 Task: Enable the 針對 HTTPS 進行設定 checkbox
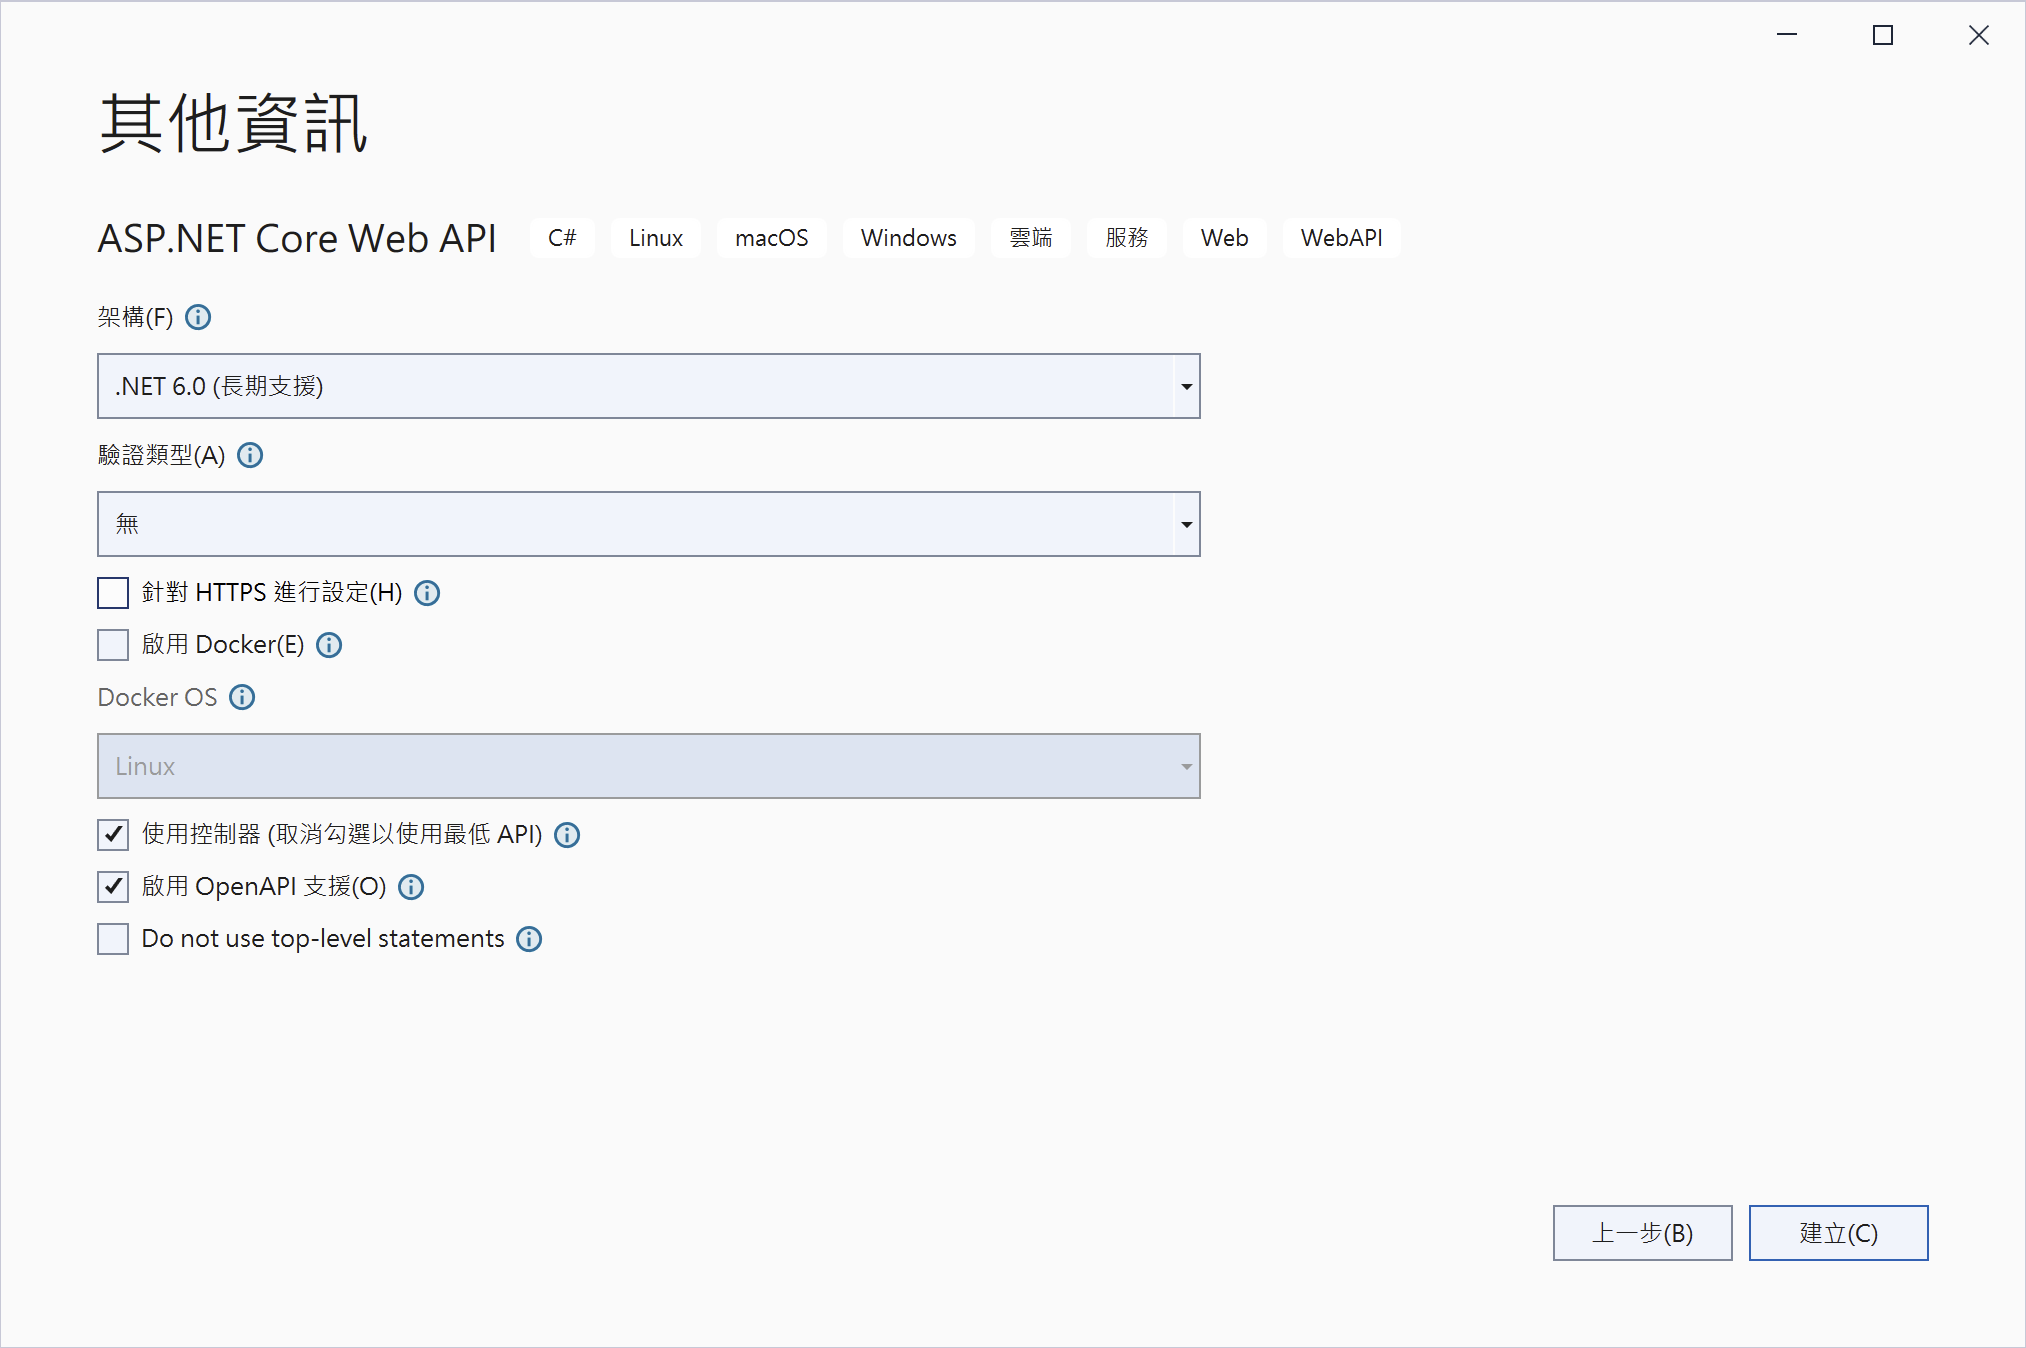pyautogui.click(x=113, y=593)
